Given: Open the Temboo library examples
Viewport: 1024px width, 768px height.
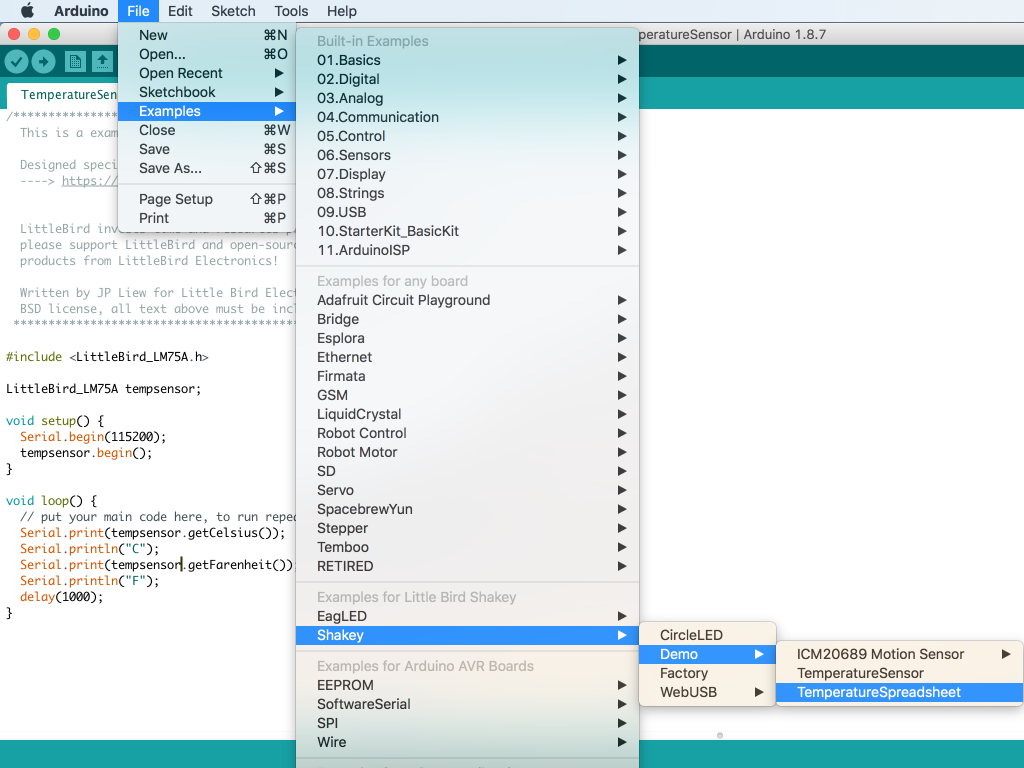Looking at the screenshot, I should pyautogui.click(x=468, y=546).
